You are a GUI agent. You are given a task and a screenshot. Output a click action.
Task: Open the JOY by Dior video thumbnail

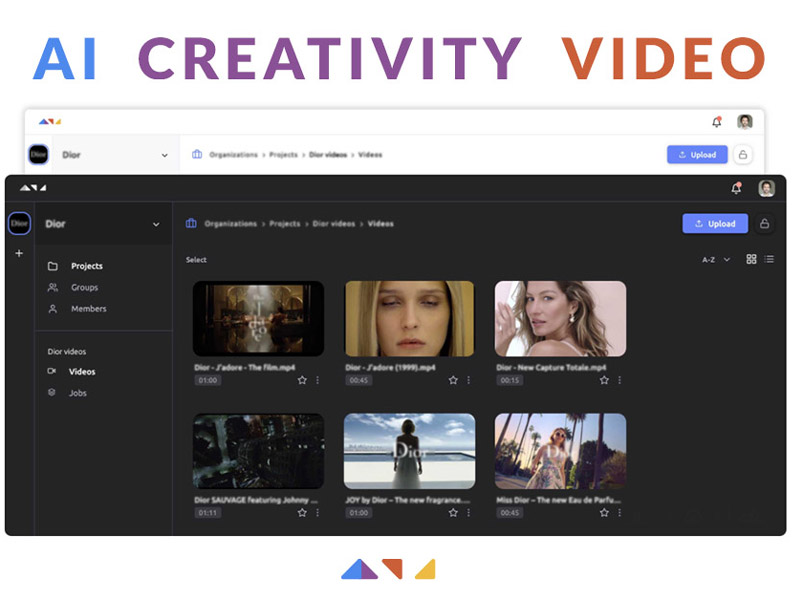point(409,451)
